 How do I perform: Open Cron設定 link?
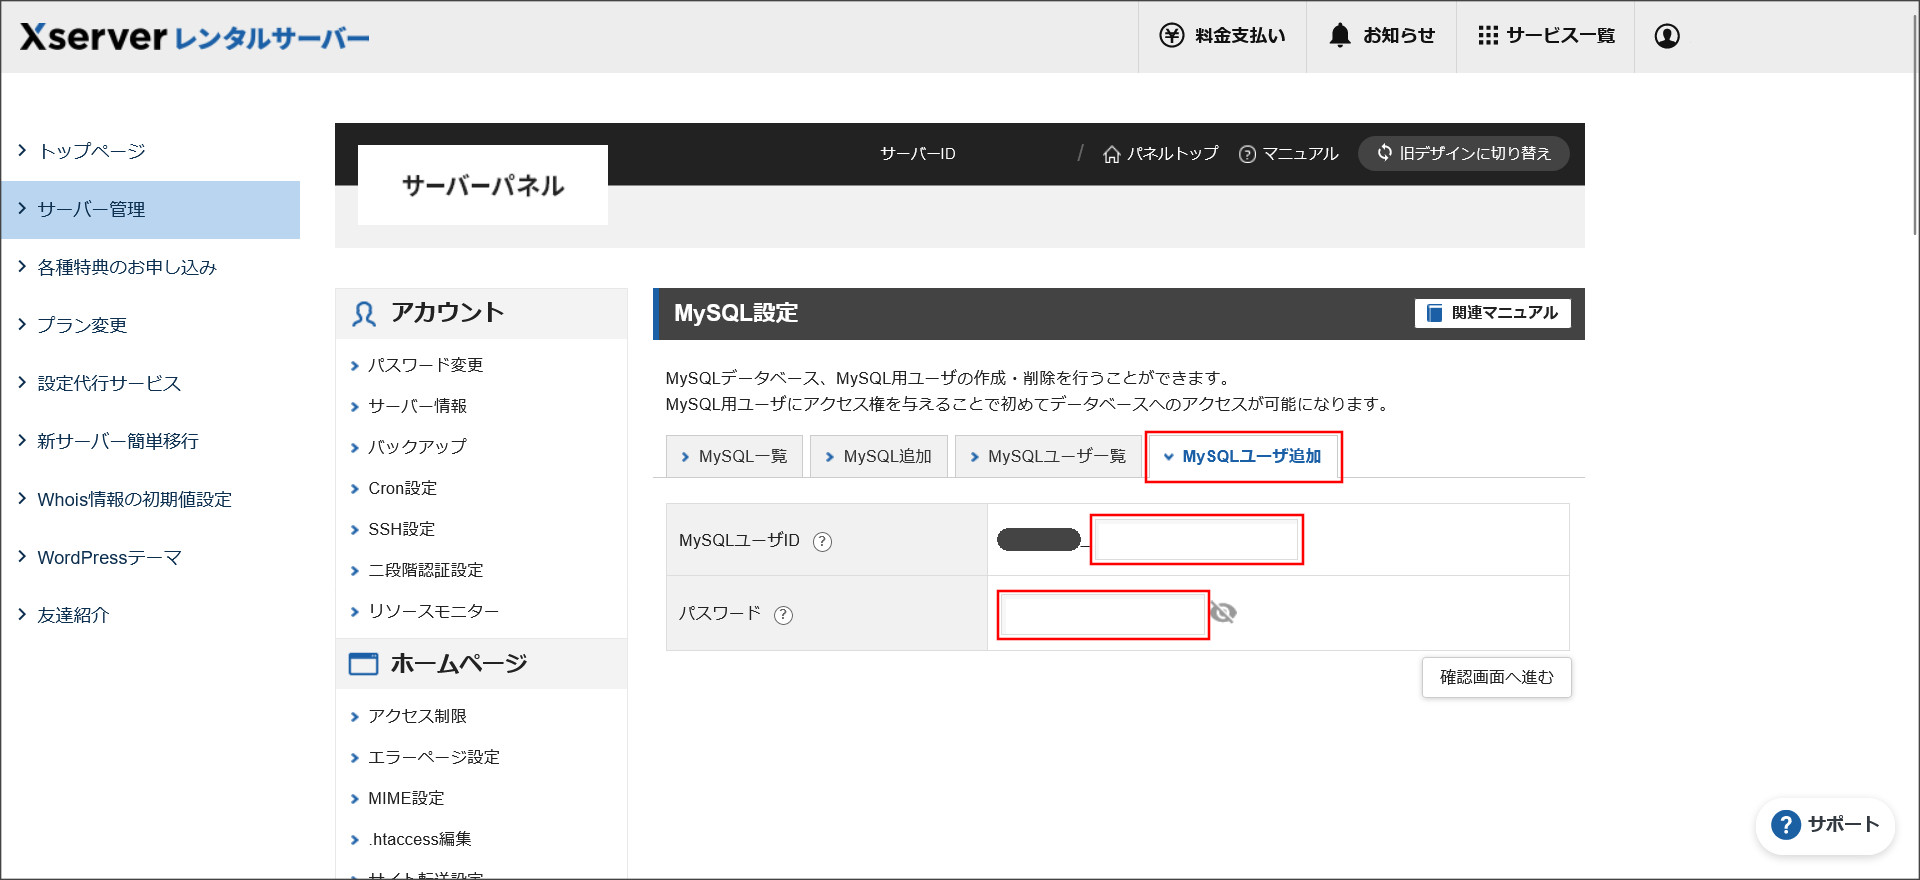(403, 488)
